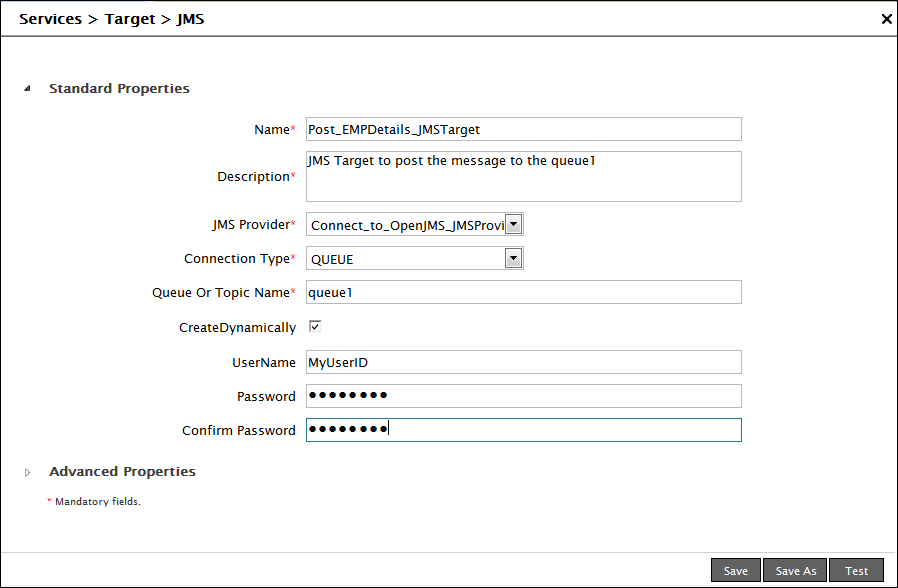
Task: Click the Advanced Properties heading text
Action: pos(122,471)
